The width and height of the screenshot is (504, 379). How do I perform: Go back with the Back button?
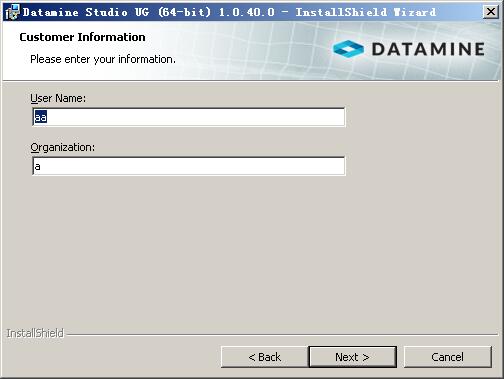point(264,357)
